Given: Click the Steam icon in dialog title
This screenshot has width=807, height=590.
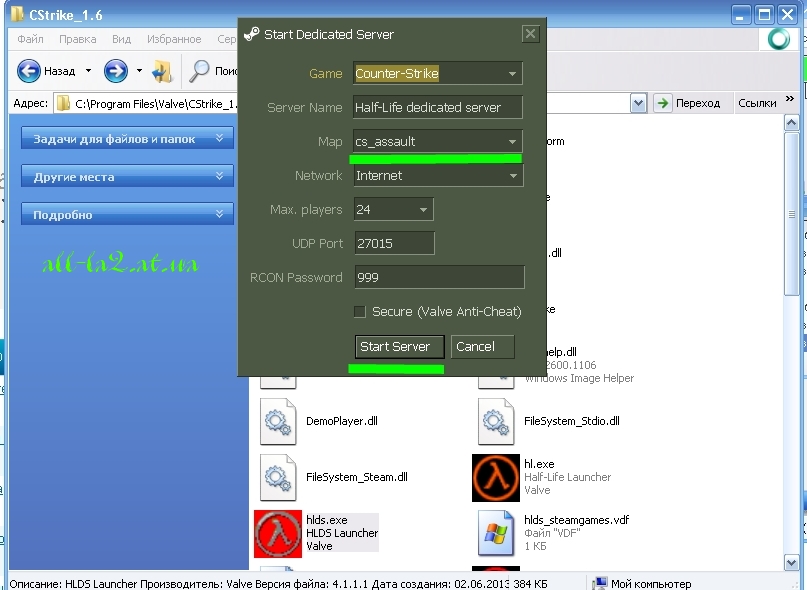Looking at the screenshot, I should (252, 34).
